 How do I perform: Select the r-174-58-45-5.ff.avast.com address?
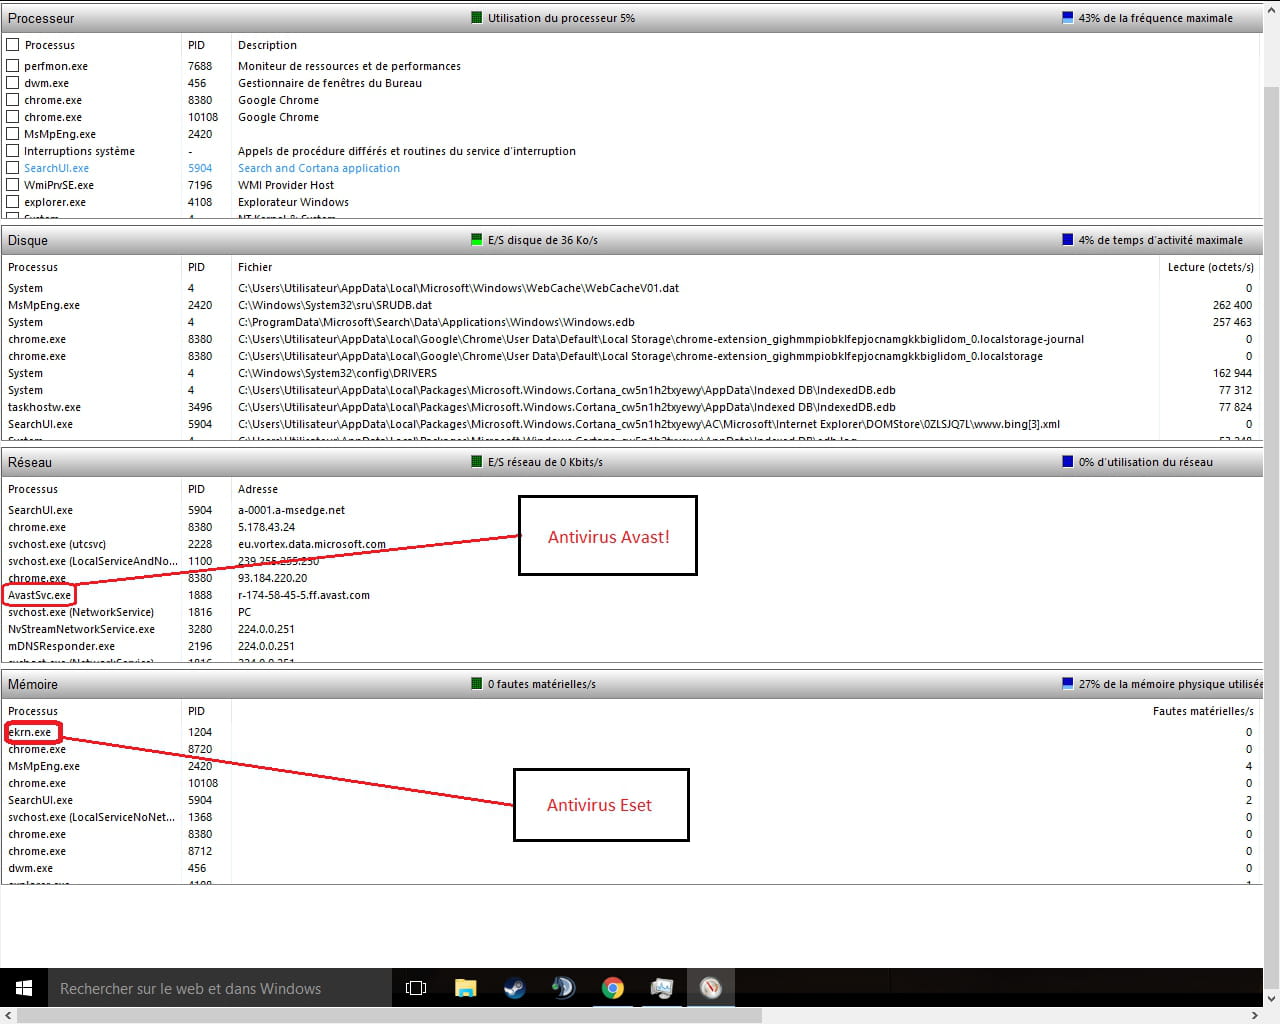point(304,595)
